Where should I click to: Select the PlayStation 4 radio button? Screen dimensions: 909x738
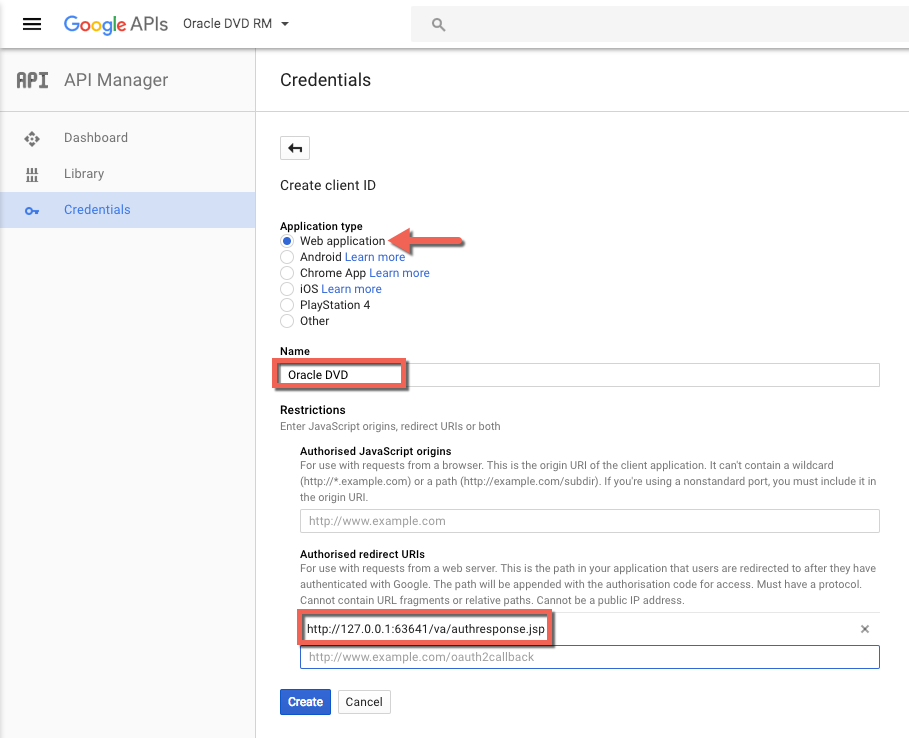(x=287, y=305)
